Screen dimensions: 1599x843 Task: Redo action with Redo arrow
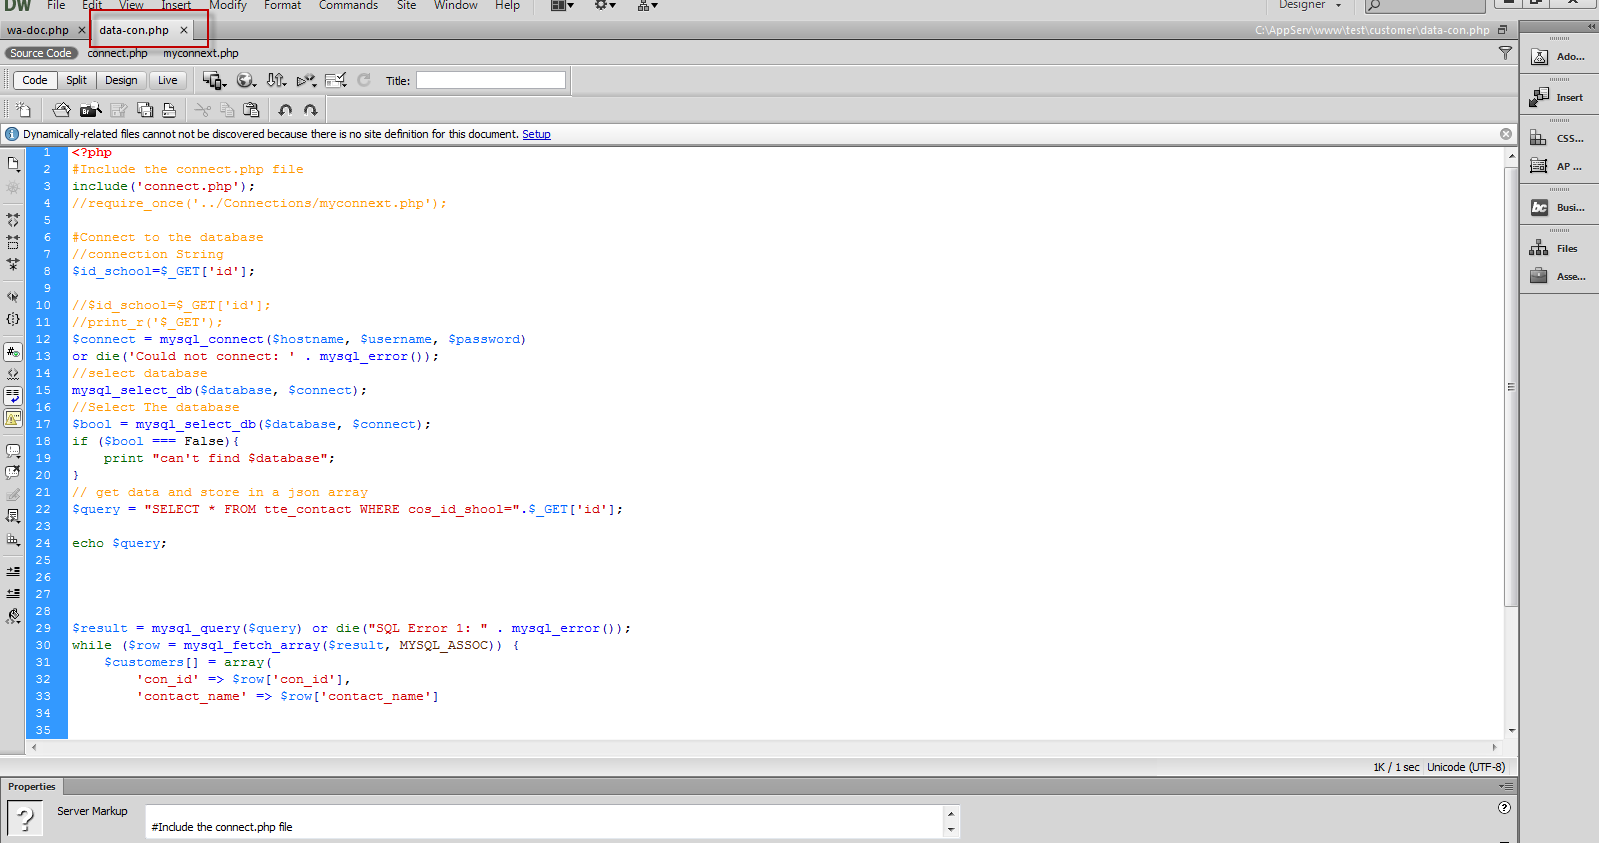(x=311, y=110)
